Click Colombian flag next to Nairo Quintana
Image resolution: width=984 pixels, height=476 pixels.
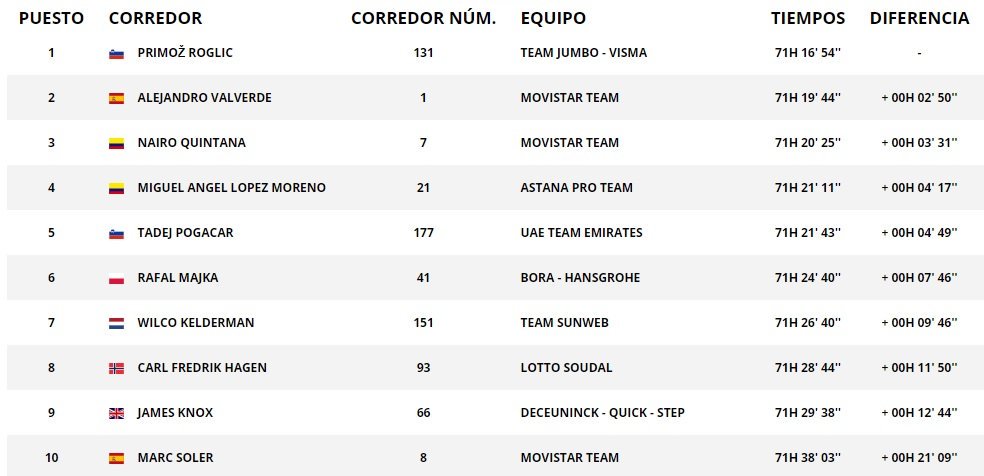(x=116, y=143)
